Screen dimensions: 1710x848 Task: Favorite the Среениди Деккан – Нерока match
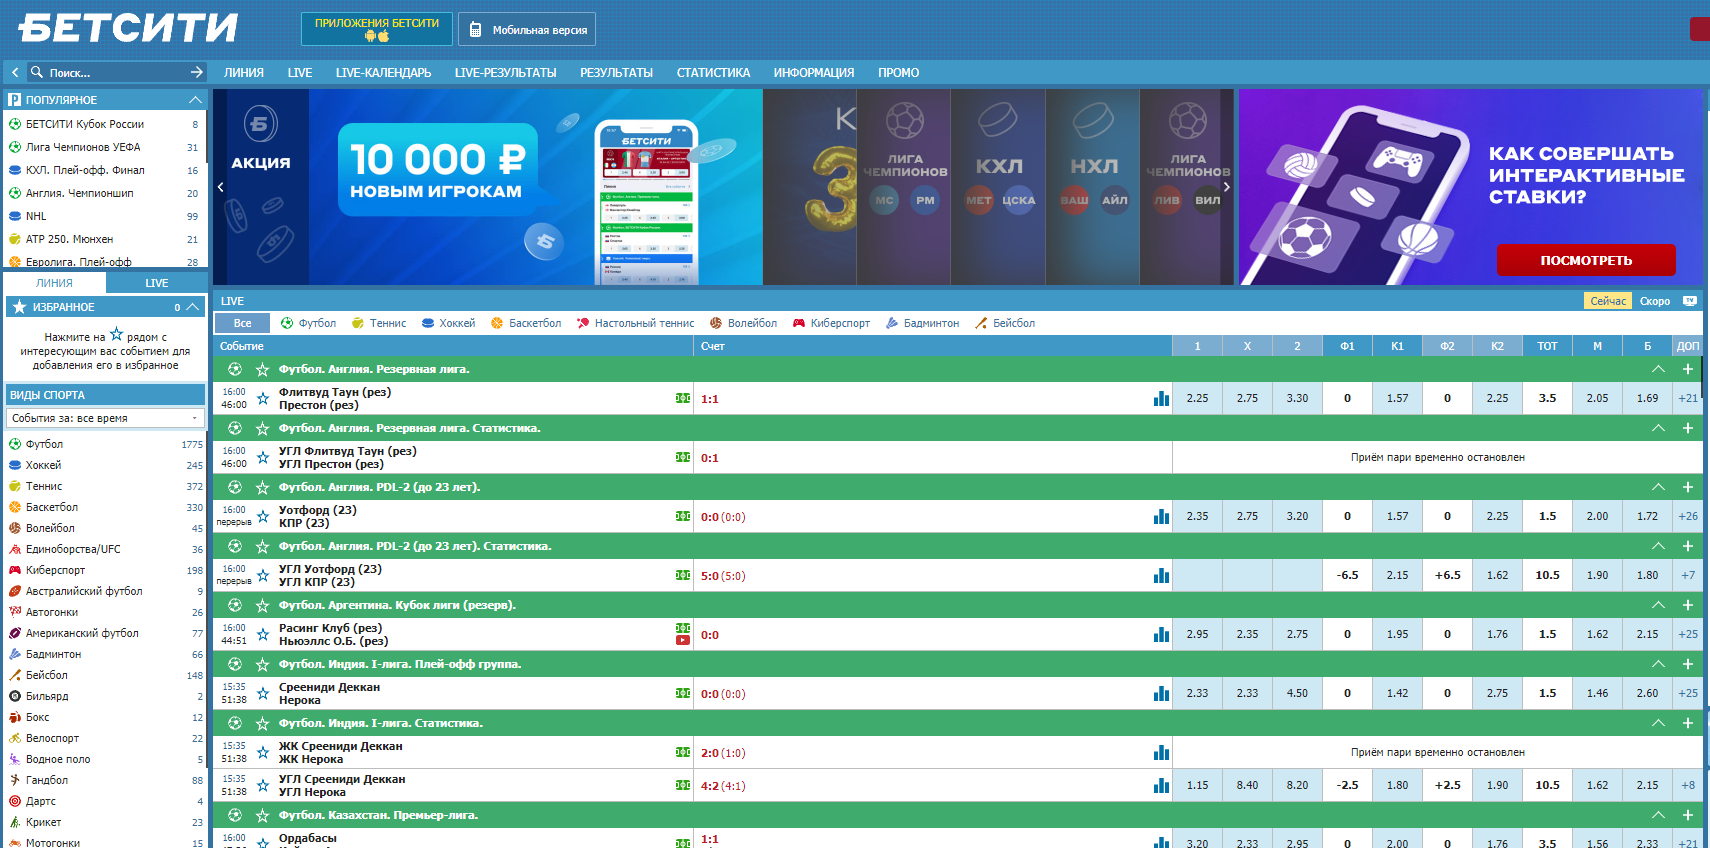click(x=263, y=694)
